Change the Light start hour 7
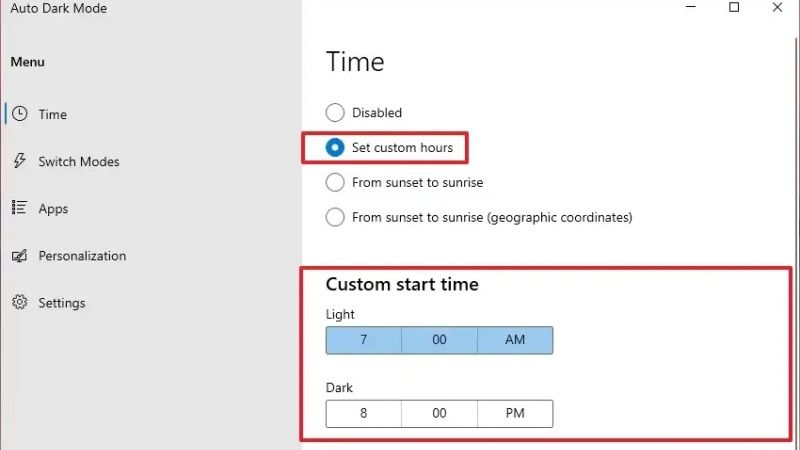The width and height of the screenshot is (800, 450). pos(364,340)
